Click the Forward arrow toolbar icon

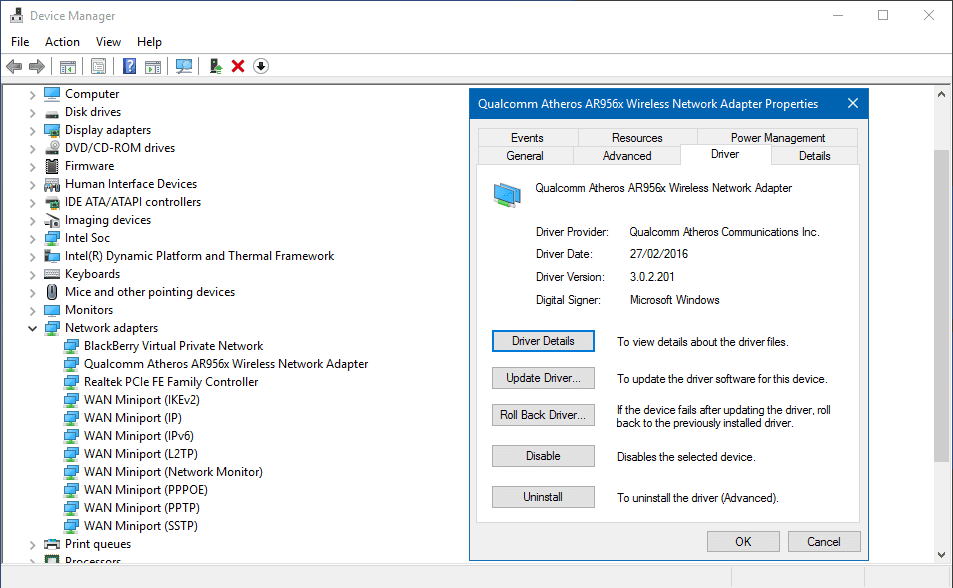click(37, 66)
